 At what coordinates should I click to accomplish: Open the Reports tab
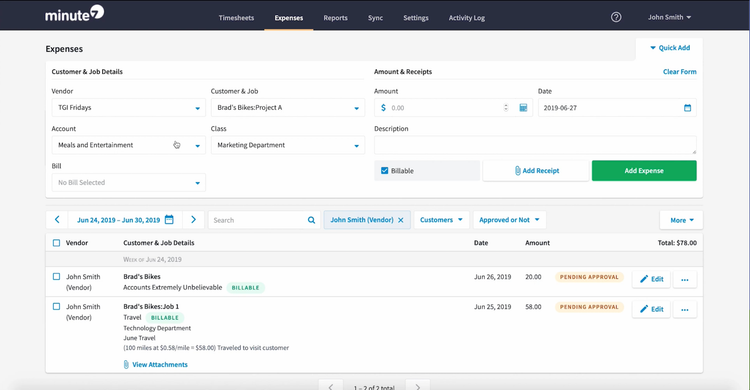(x=335, y=18)
